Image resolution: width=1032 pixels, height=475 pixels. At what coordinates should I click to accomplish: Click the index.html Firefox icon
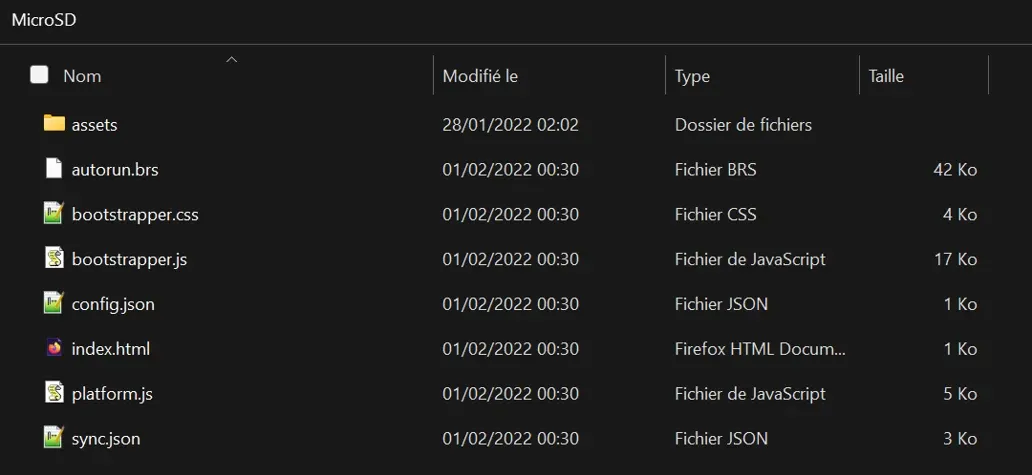[x=54, y=349]
